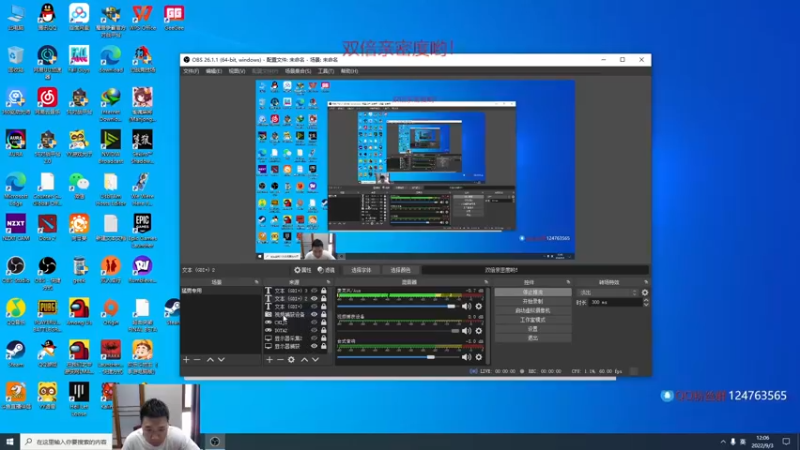Expand hidden system tray icons chevron
Viewport: 800px width, 450px height.
point(723,442)
